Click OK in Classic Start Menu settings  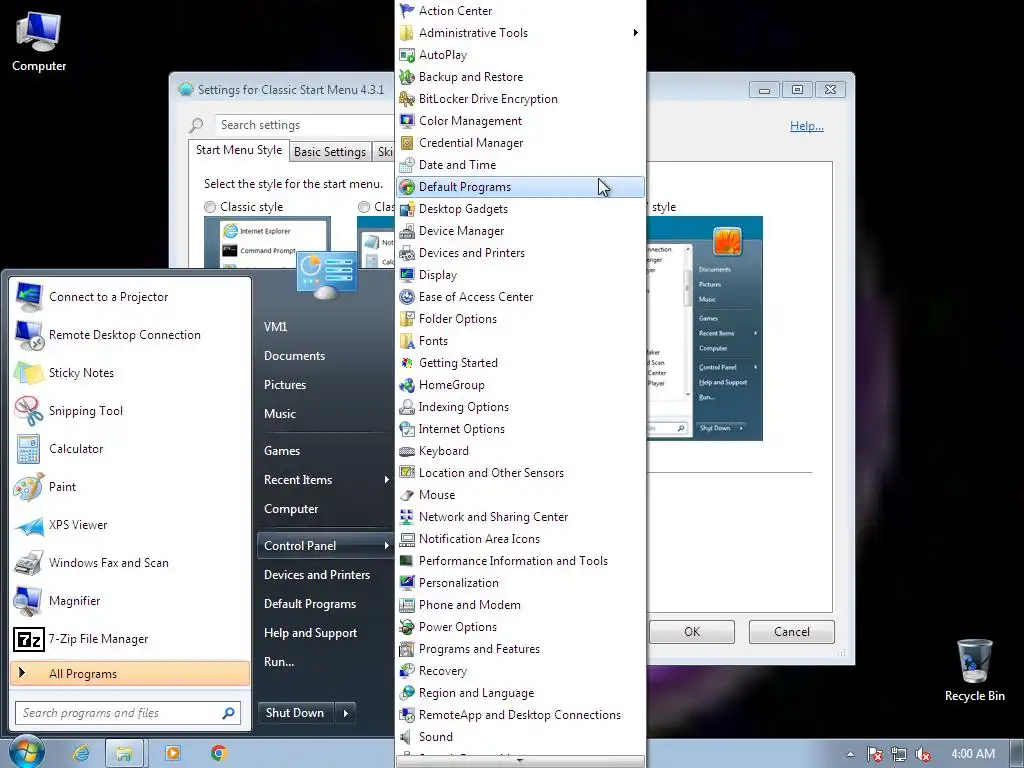tap(692, 632)
